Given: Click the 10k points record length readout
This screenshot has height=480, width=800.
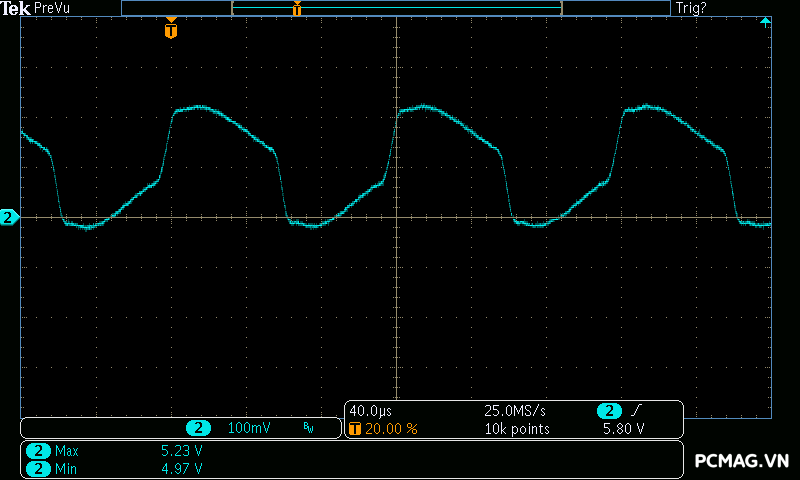Looking at the screenshot, I should 517,429.
